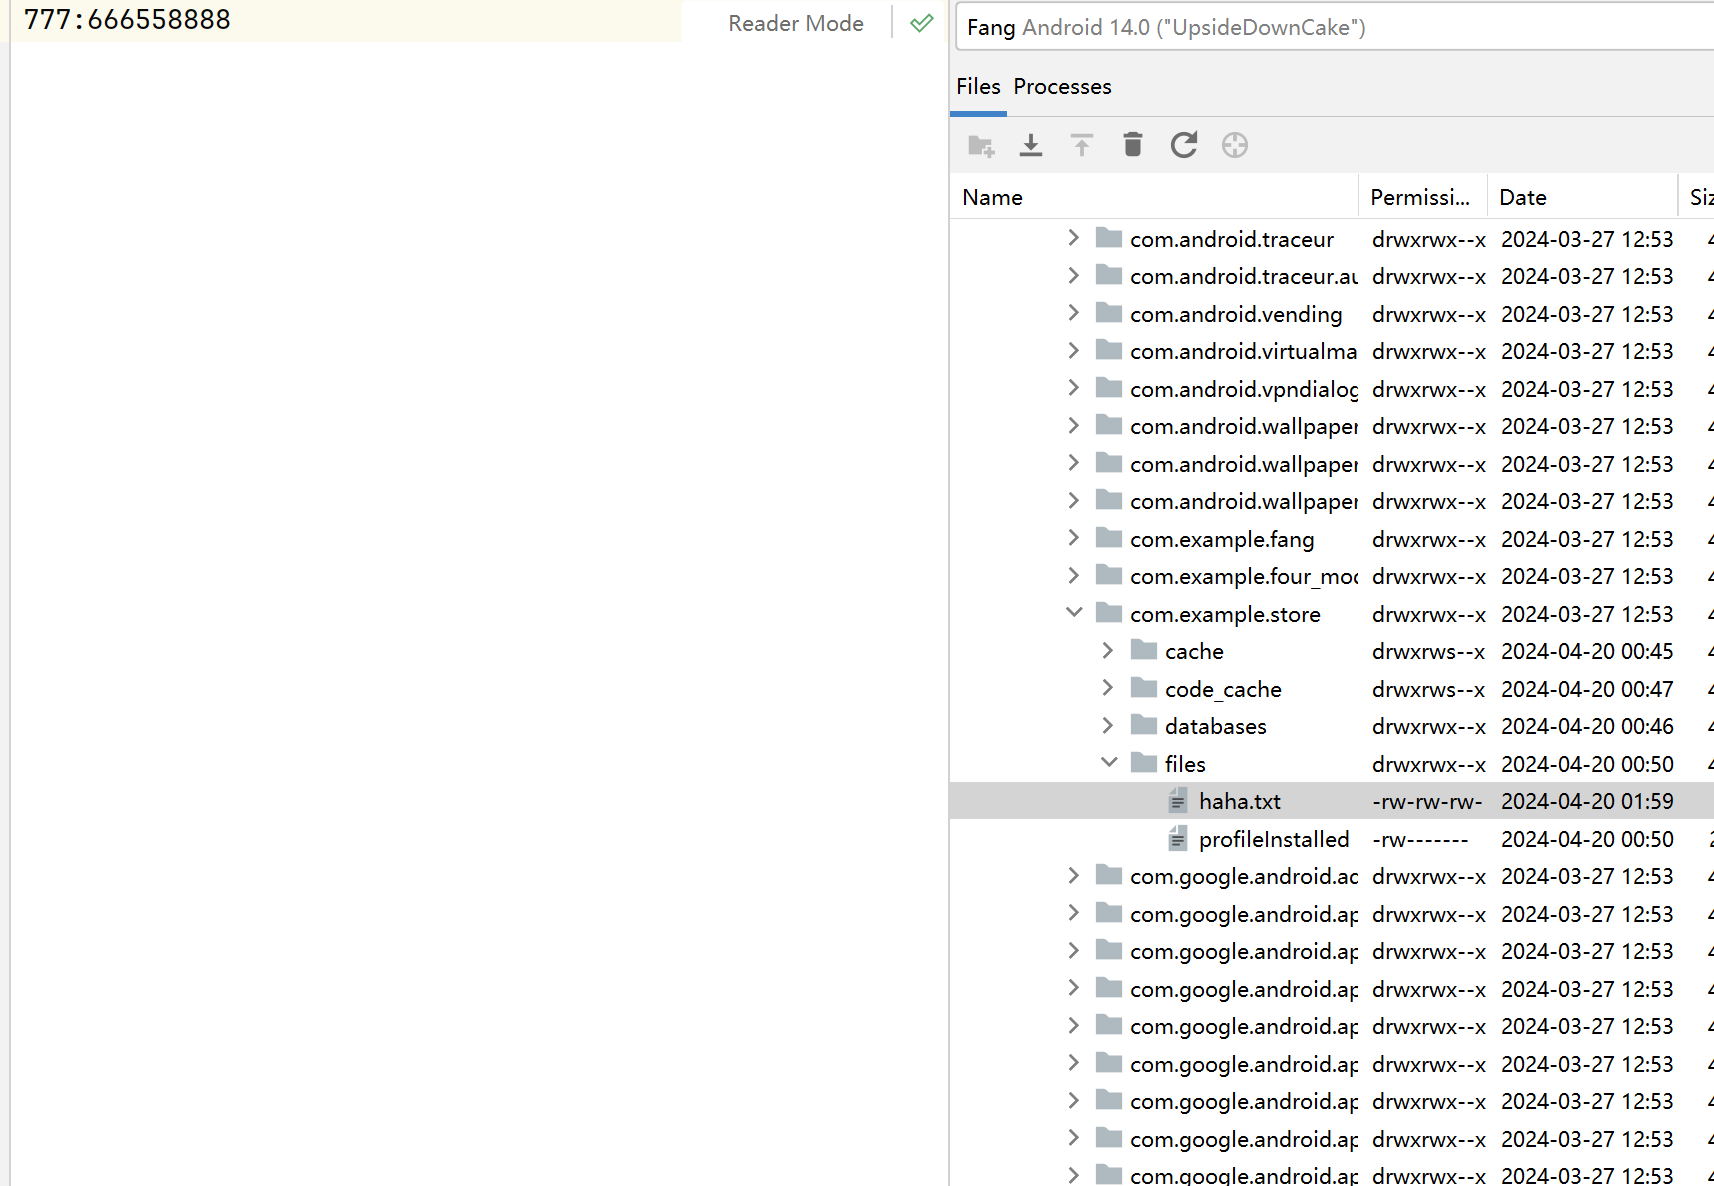Select the profileInstalled row name
Screen dimensions: 1714x1186
1274,839
